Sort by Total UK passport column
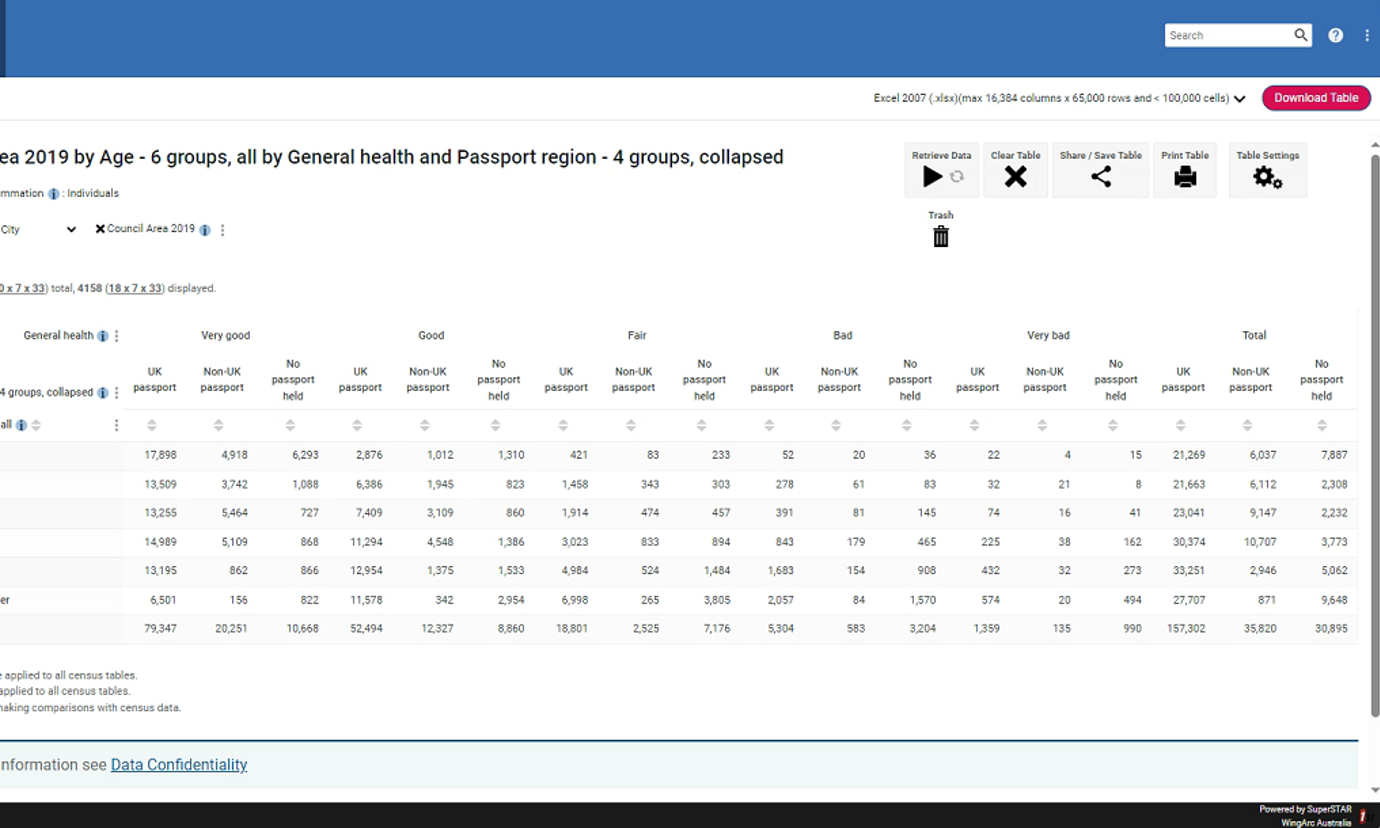The width and height of the screenshot is (1380, 828). (x=1181, y=425)
